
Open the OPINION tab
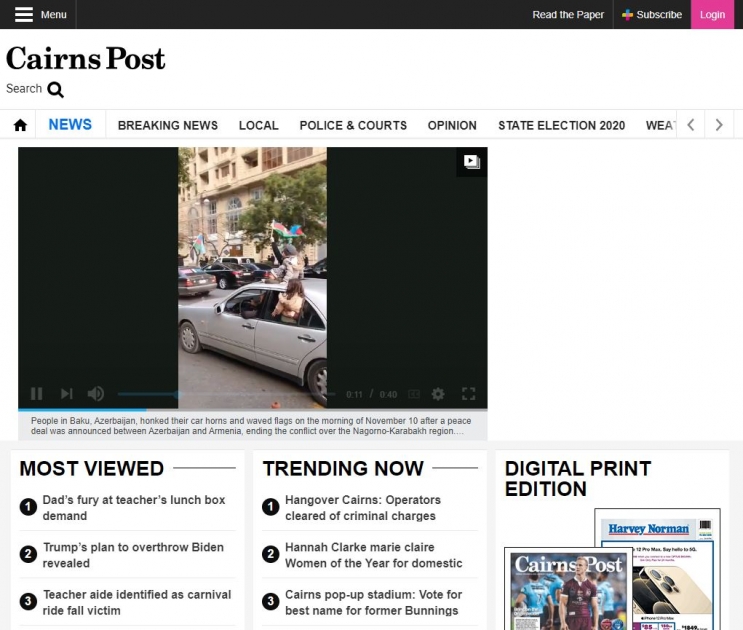[x=452, y=126]
